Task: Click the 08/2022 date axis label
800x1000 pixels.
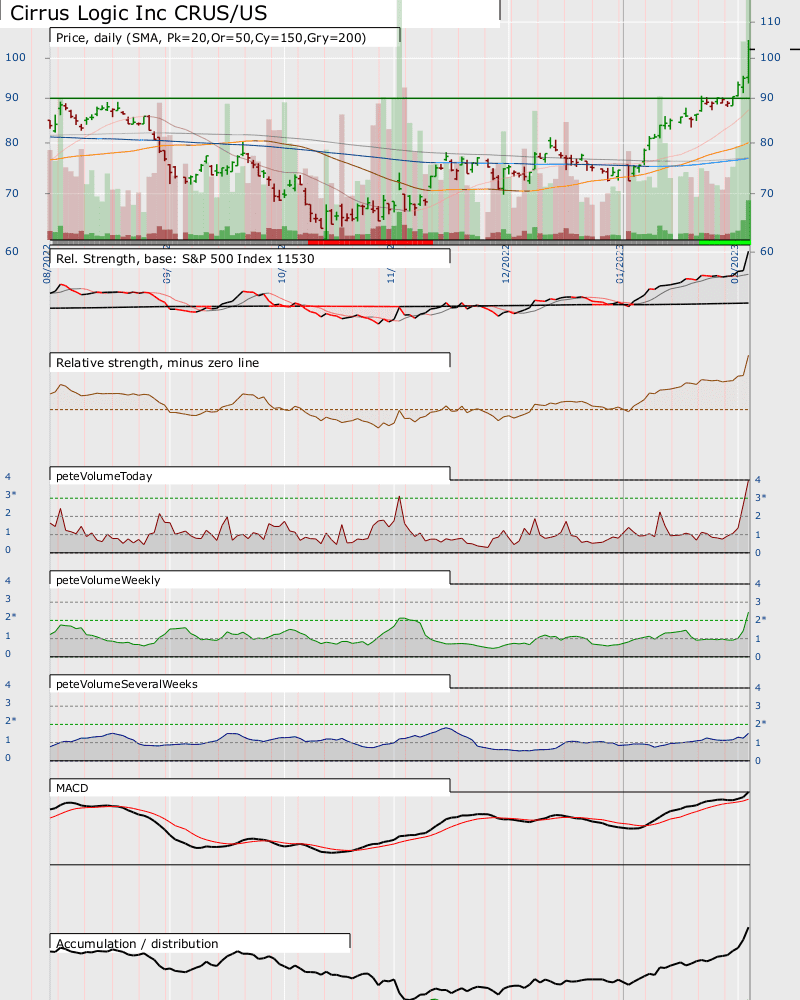Action: [x=46, y=263]
